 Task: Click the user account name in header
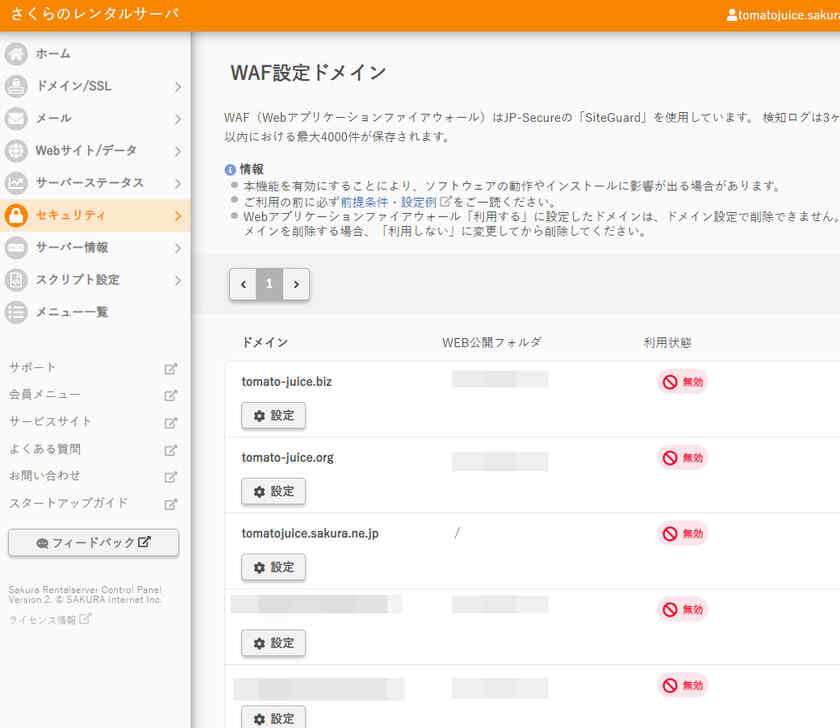783,16
